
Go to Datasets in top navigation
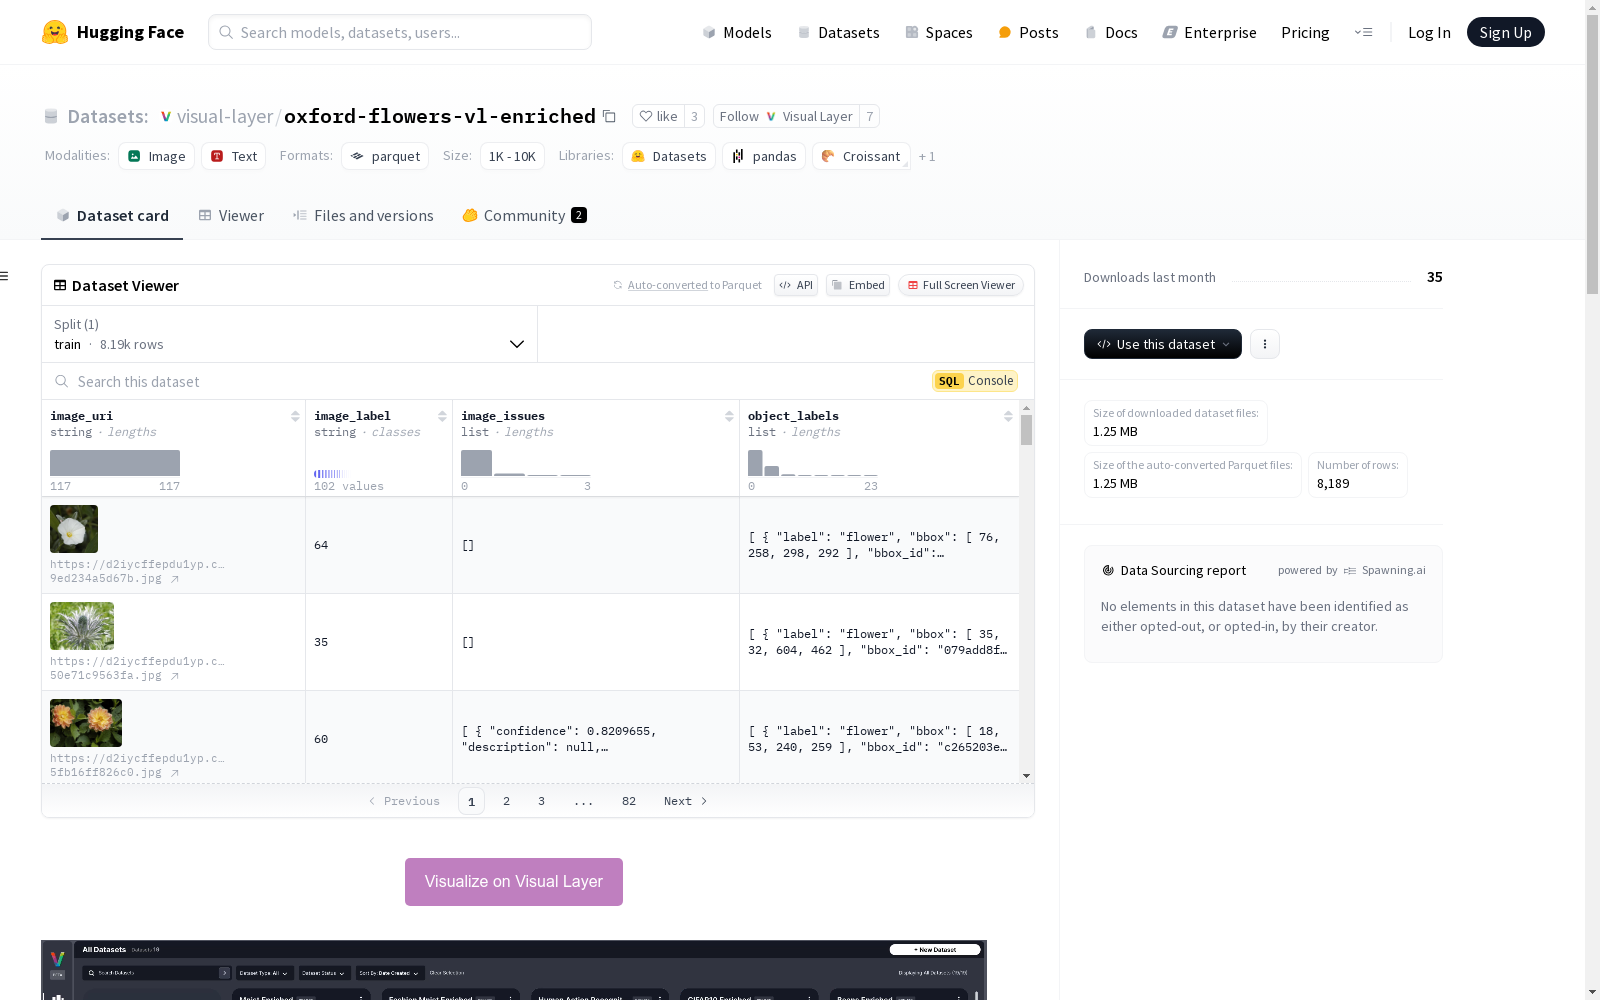point(838,32)
